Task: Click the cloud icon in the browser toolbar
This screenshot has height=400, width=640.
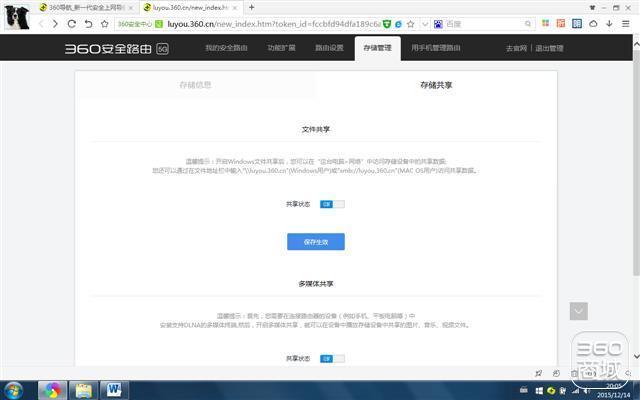Action: (x=593, y=23)
